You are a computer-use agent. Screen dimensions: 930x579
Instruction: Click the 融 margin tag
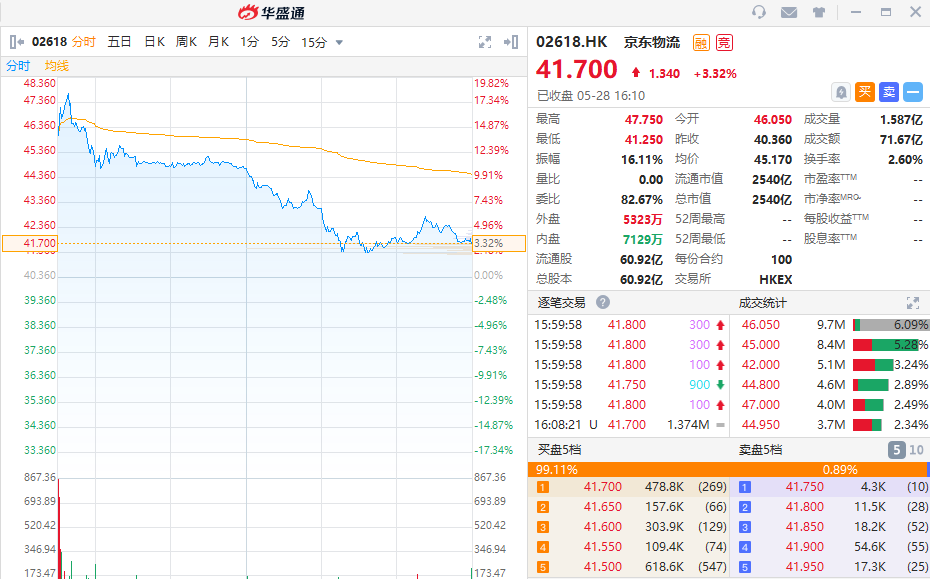click(701, 42)
